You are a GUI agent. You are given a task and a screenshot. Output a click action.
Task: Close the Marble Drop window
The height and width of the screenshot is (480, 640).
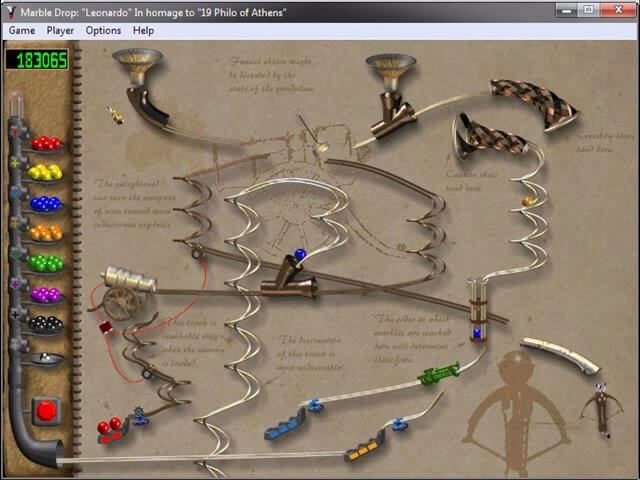[618, 10]
